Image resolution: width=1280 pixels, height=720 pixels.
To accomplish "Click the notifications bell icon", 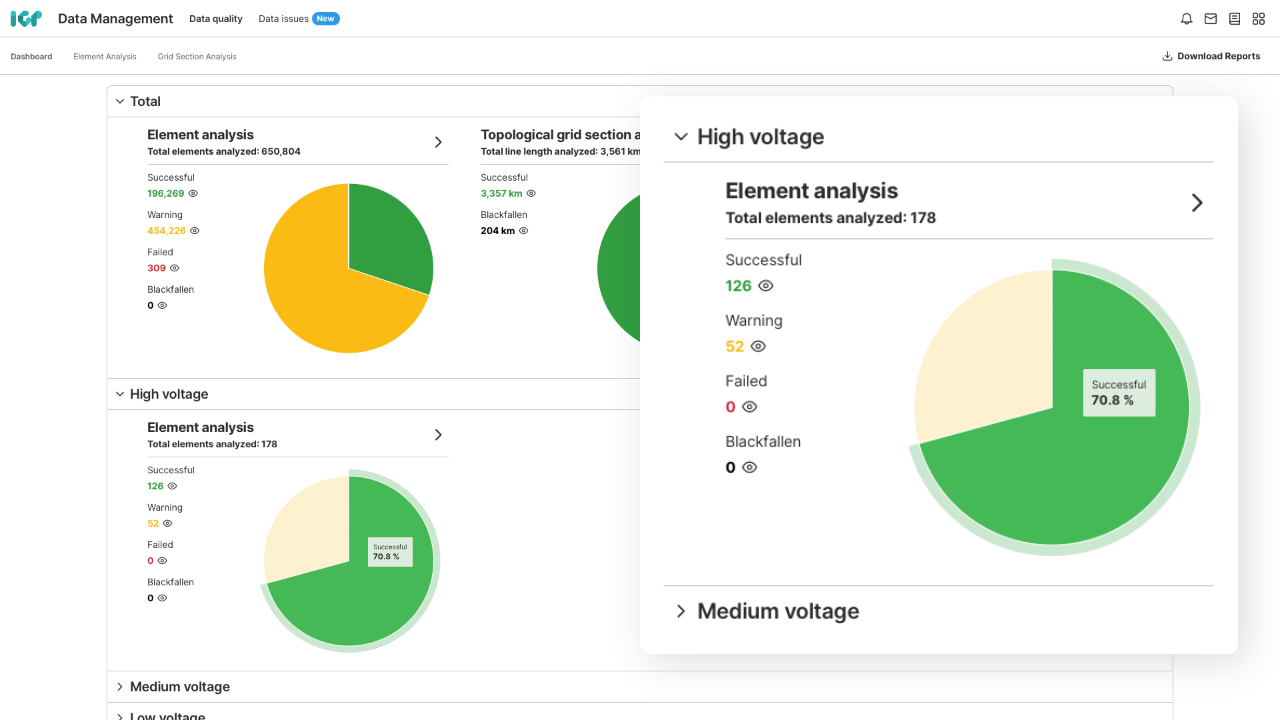I will tap(1187, 19).
